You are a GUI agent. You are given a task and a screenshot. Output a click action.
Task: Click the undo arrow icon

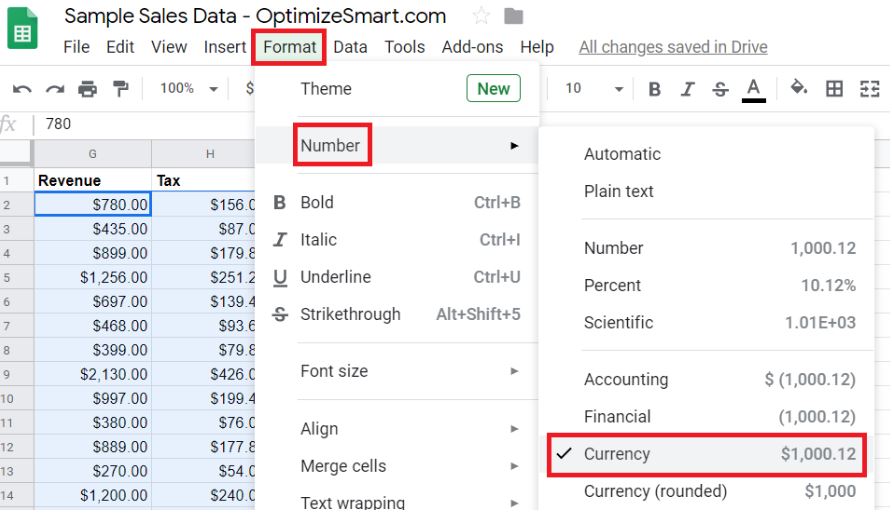coord(22,89)
